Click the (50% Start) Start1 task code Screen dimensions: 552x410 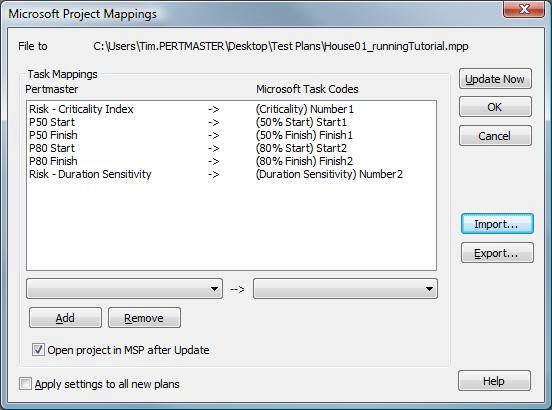[301, 122]
